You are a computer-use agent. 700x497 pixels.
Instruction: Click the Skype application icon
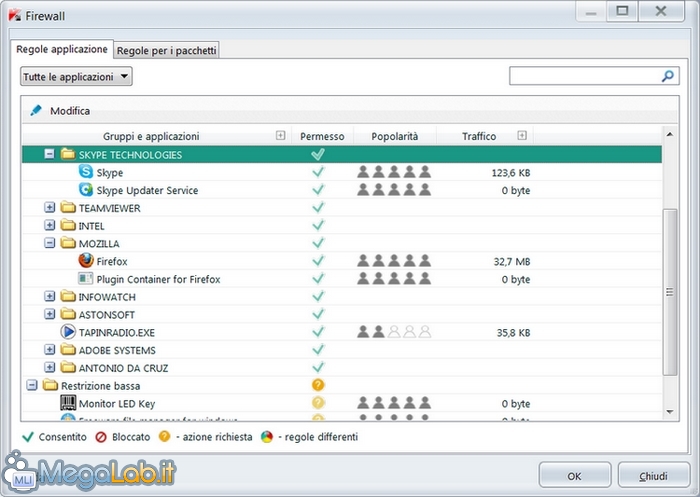[x=86, y=171]
